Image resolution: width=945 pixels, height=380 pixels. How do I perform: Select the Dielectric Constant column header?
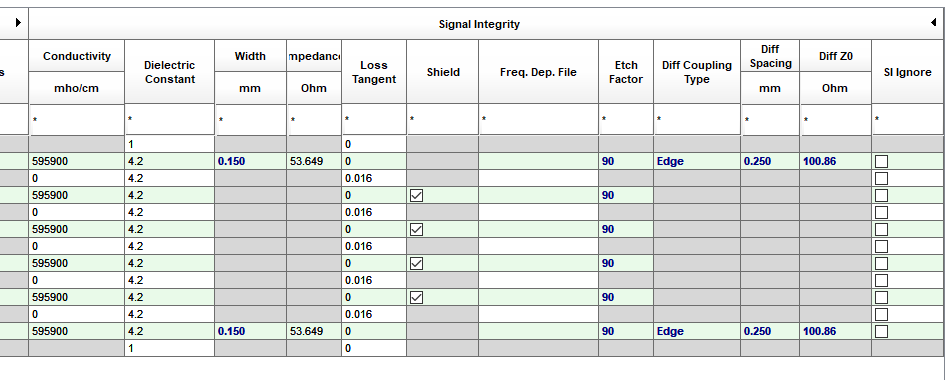(x=169, y=72)
